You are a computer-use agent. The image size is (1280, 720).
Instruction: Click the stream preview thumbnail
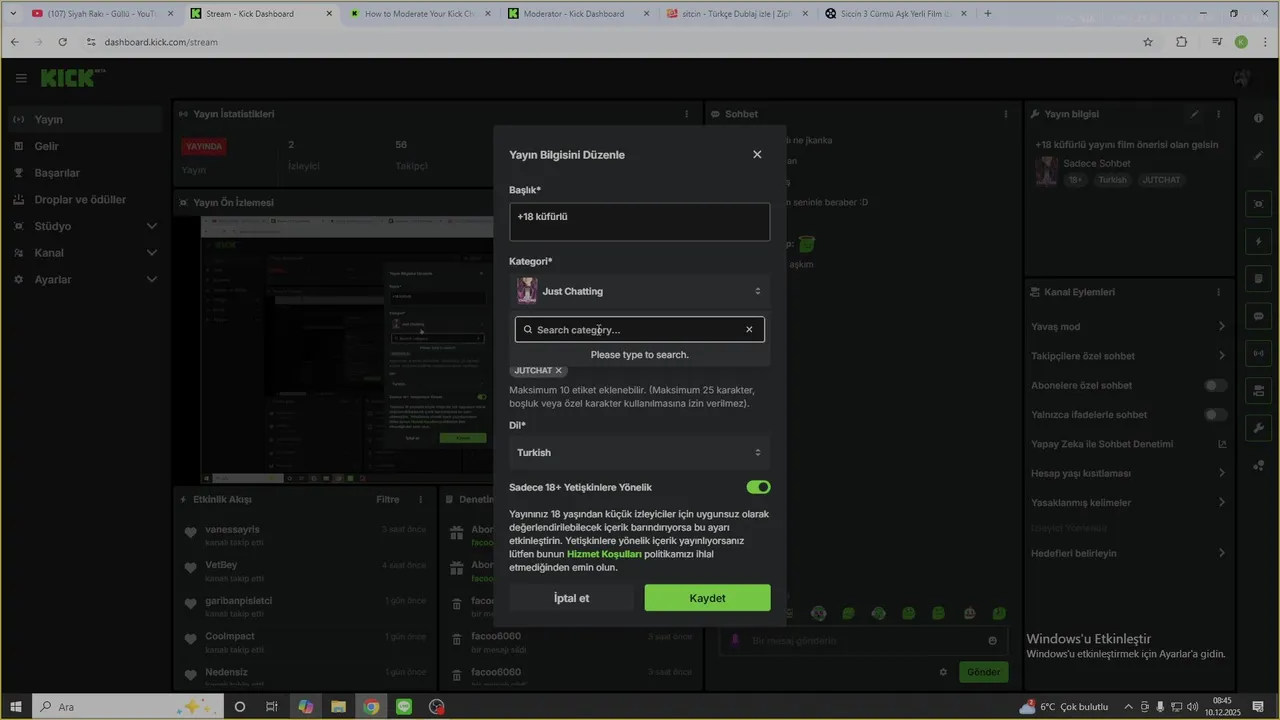pyautogui.click(x=345, y=350)
